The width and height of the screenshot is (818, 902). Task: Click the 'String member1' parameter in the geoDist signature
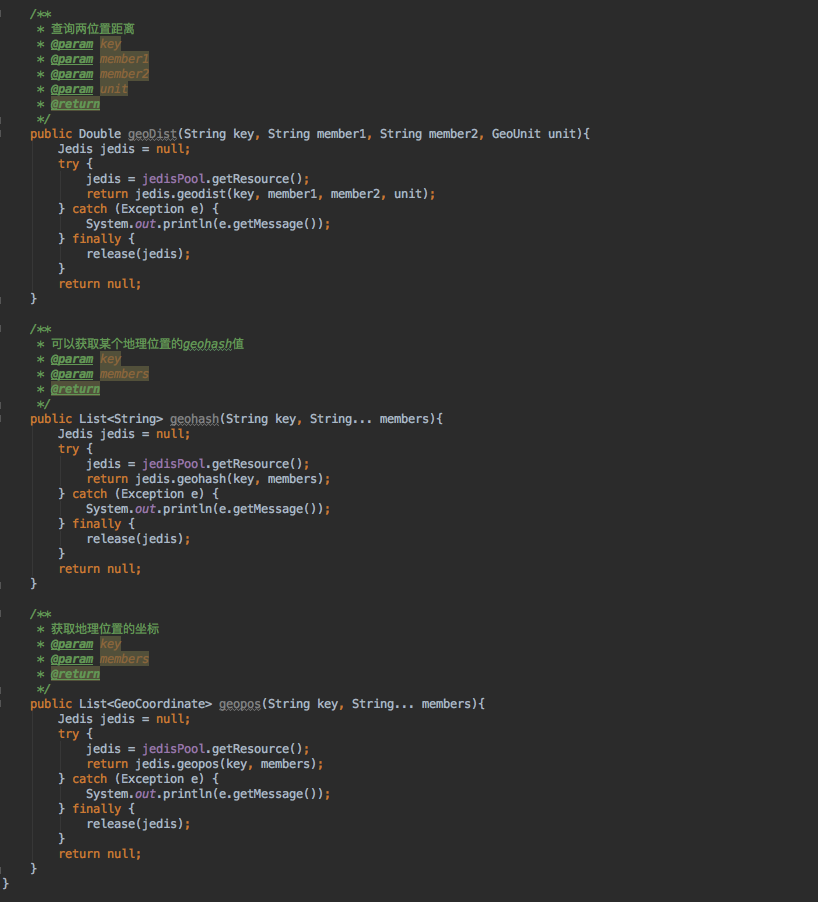(x=317, y=133)
